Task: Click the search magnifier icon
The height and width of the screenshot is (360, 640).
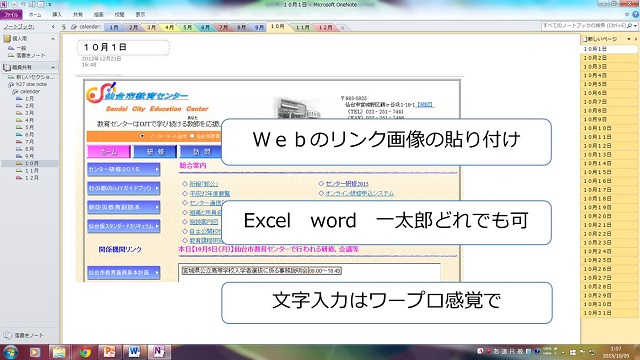Action: coord(629,26)
